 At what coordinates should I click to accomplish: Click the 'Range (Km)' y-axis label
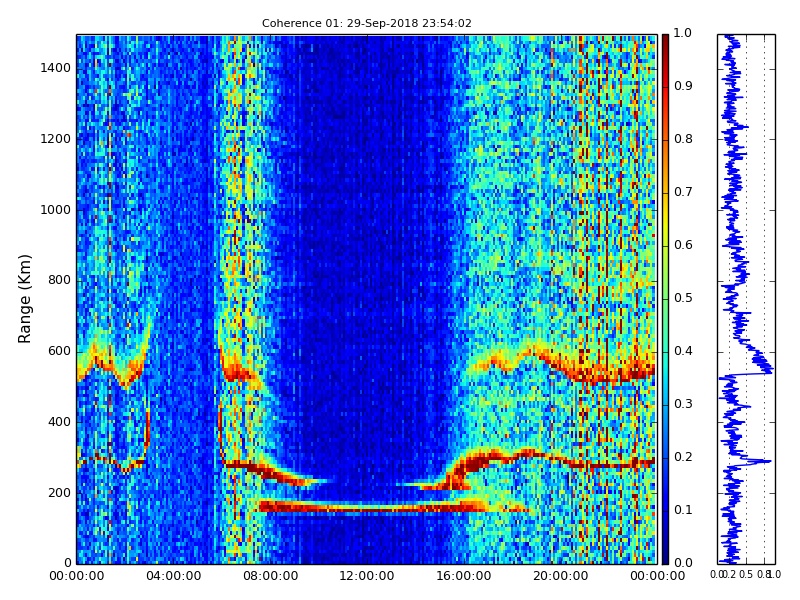24,299
